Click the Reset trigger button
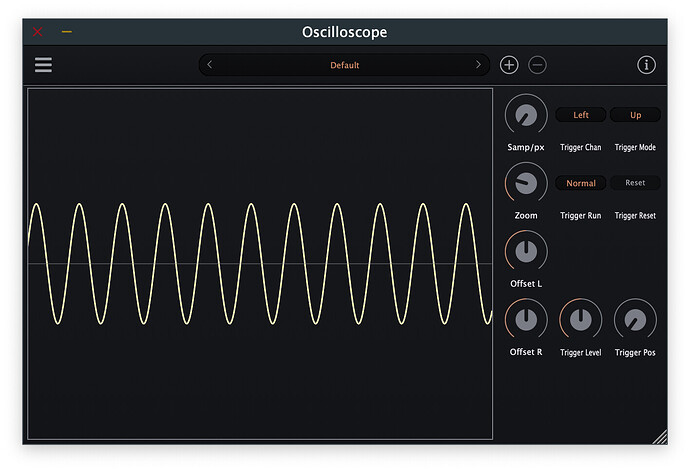 pos(635,183)
